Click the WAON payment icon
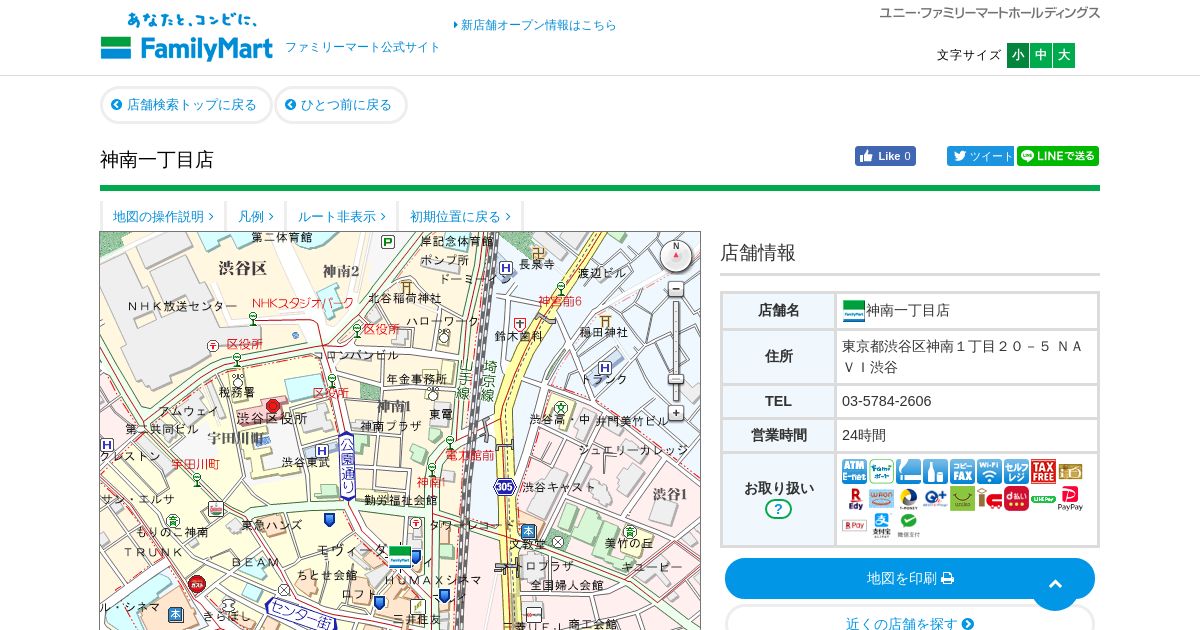 (881, 499)
